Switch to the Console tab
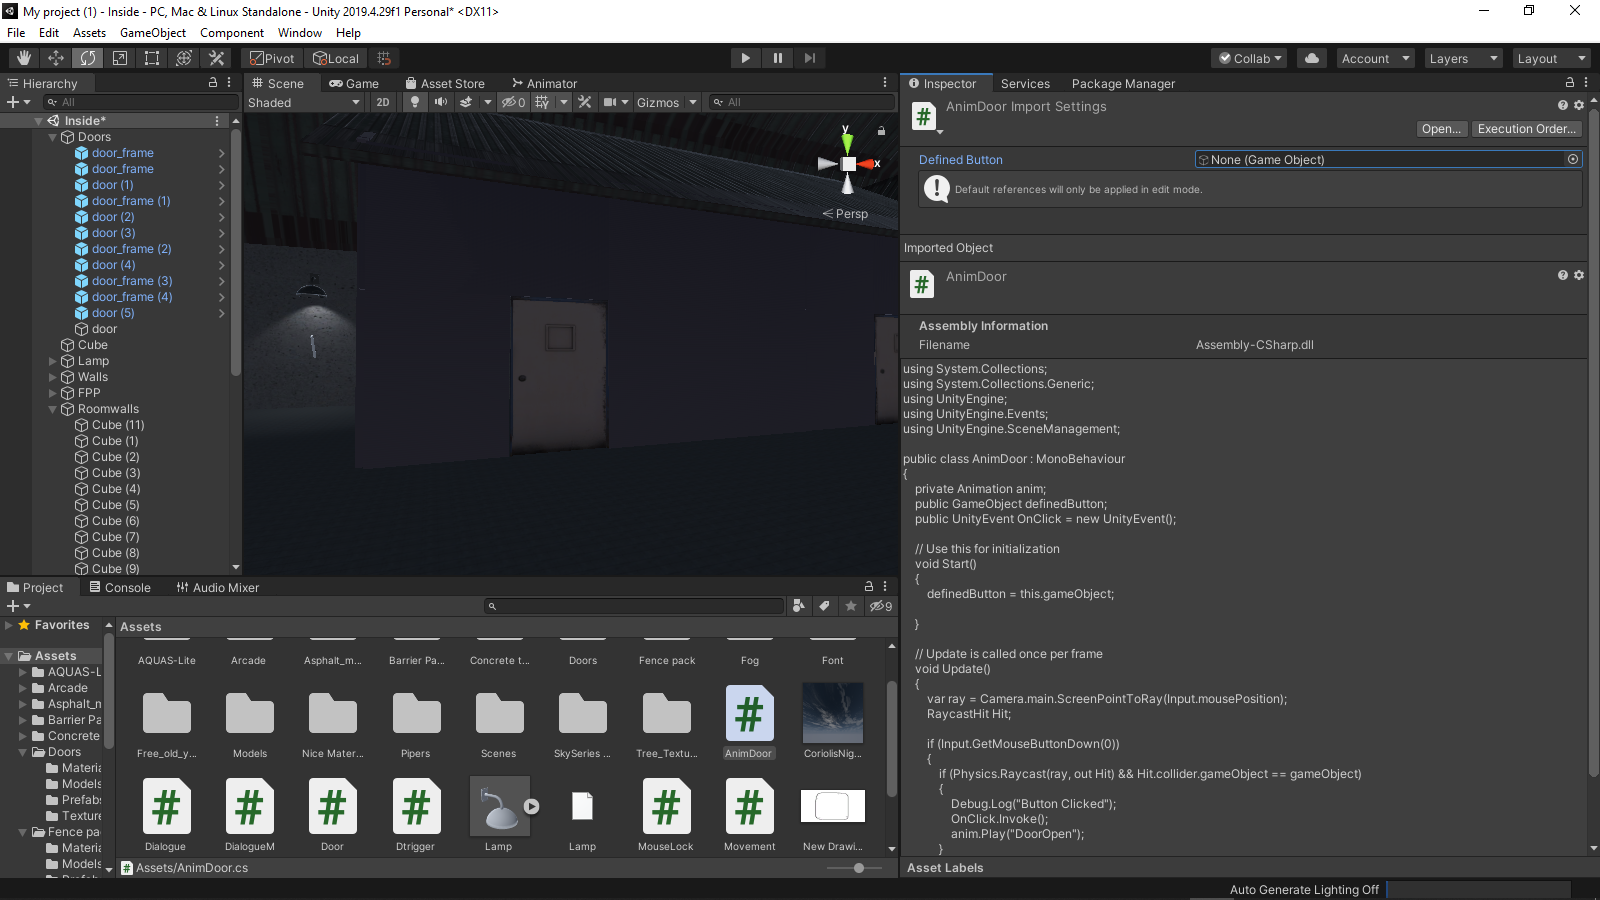Screen dimensions: 1600x900 pyautogui.click(x=120, y=587)
